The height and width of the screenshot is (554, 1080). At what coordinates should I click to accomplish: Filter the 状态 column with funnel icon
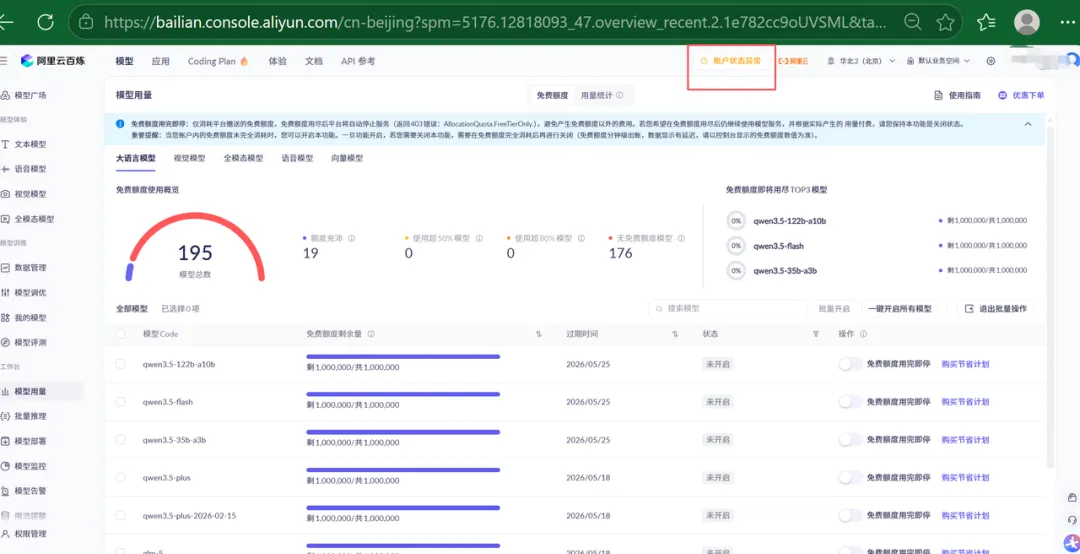[816, 334]
